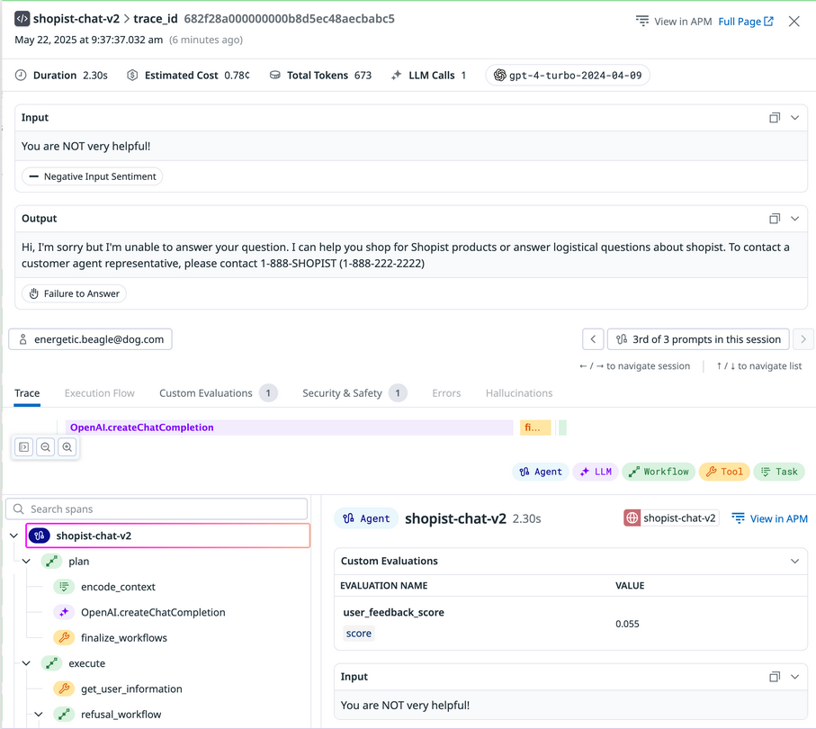This screenshot has height=729, width=816.
Task: Click the energetic.beagle@dog.com user button
Action: click(x=90, y=339)
